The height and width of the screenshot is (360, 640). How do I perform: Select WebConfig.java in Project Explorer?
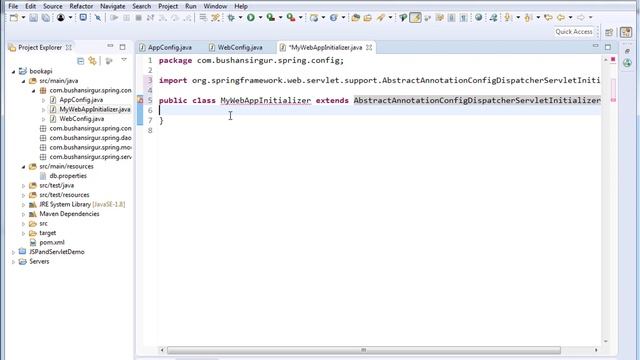coord(82,119)
